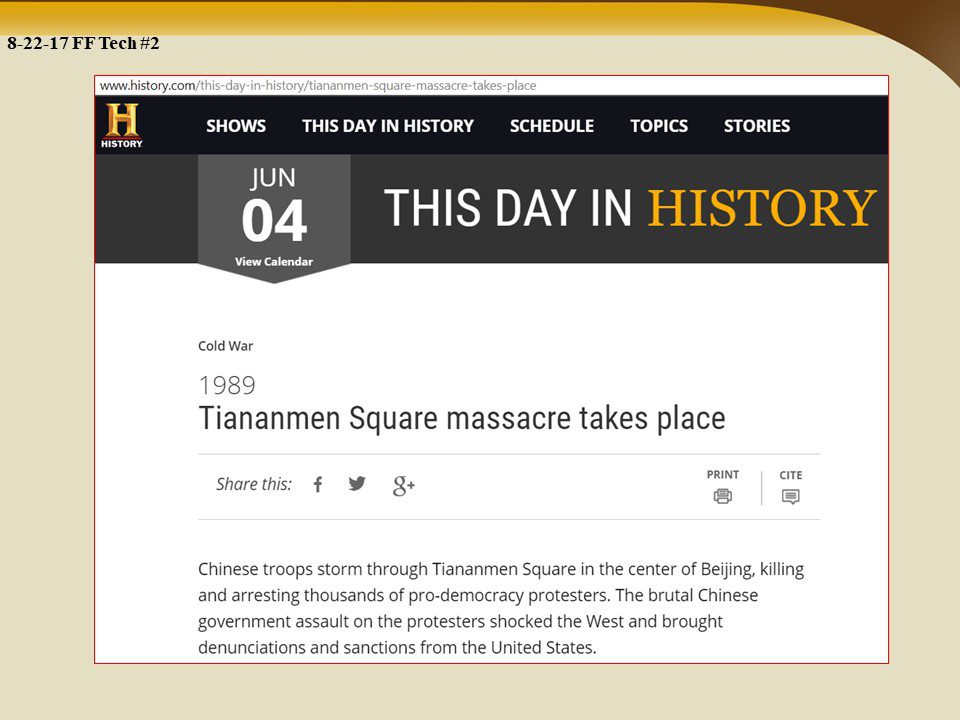Click the Cite icon
Viewport: 960px width, 720px height.
click(790, 497)
